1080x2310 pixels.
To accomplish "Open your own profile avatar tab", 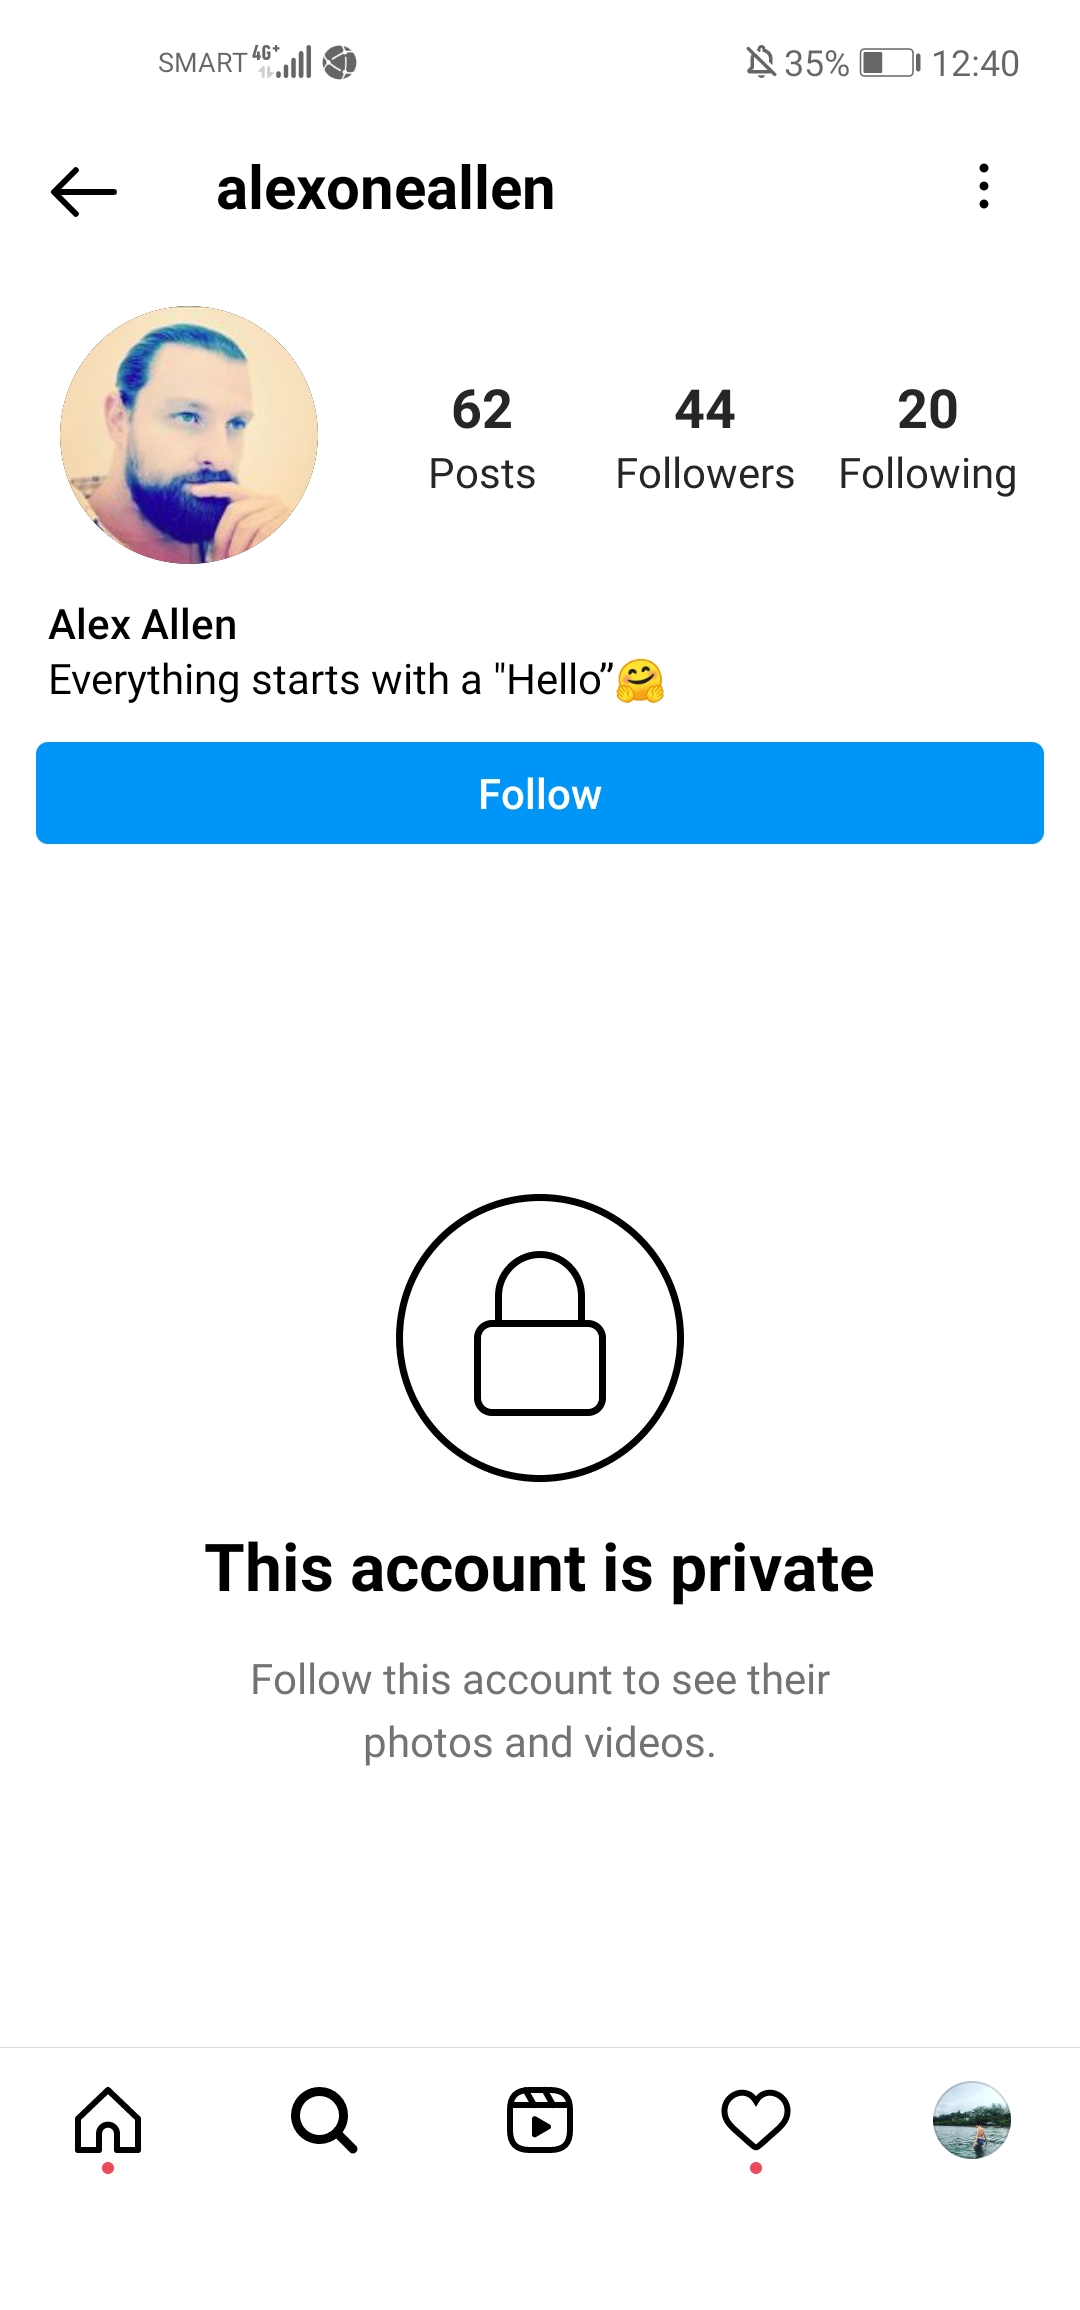I will coord(972,2120).
